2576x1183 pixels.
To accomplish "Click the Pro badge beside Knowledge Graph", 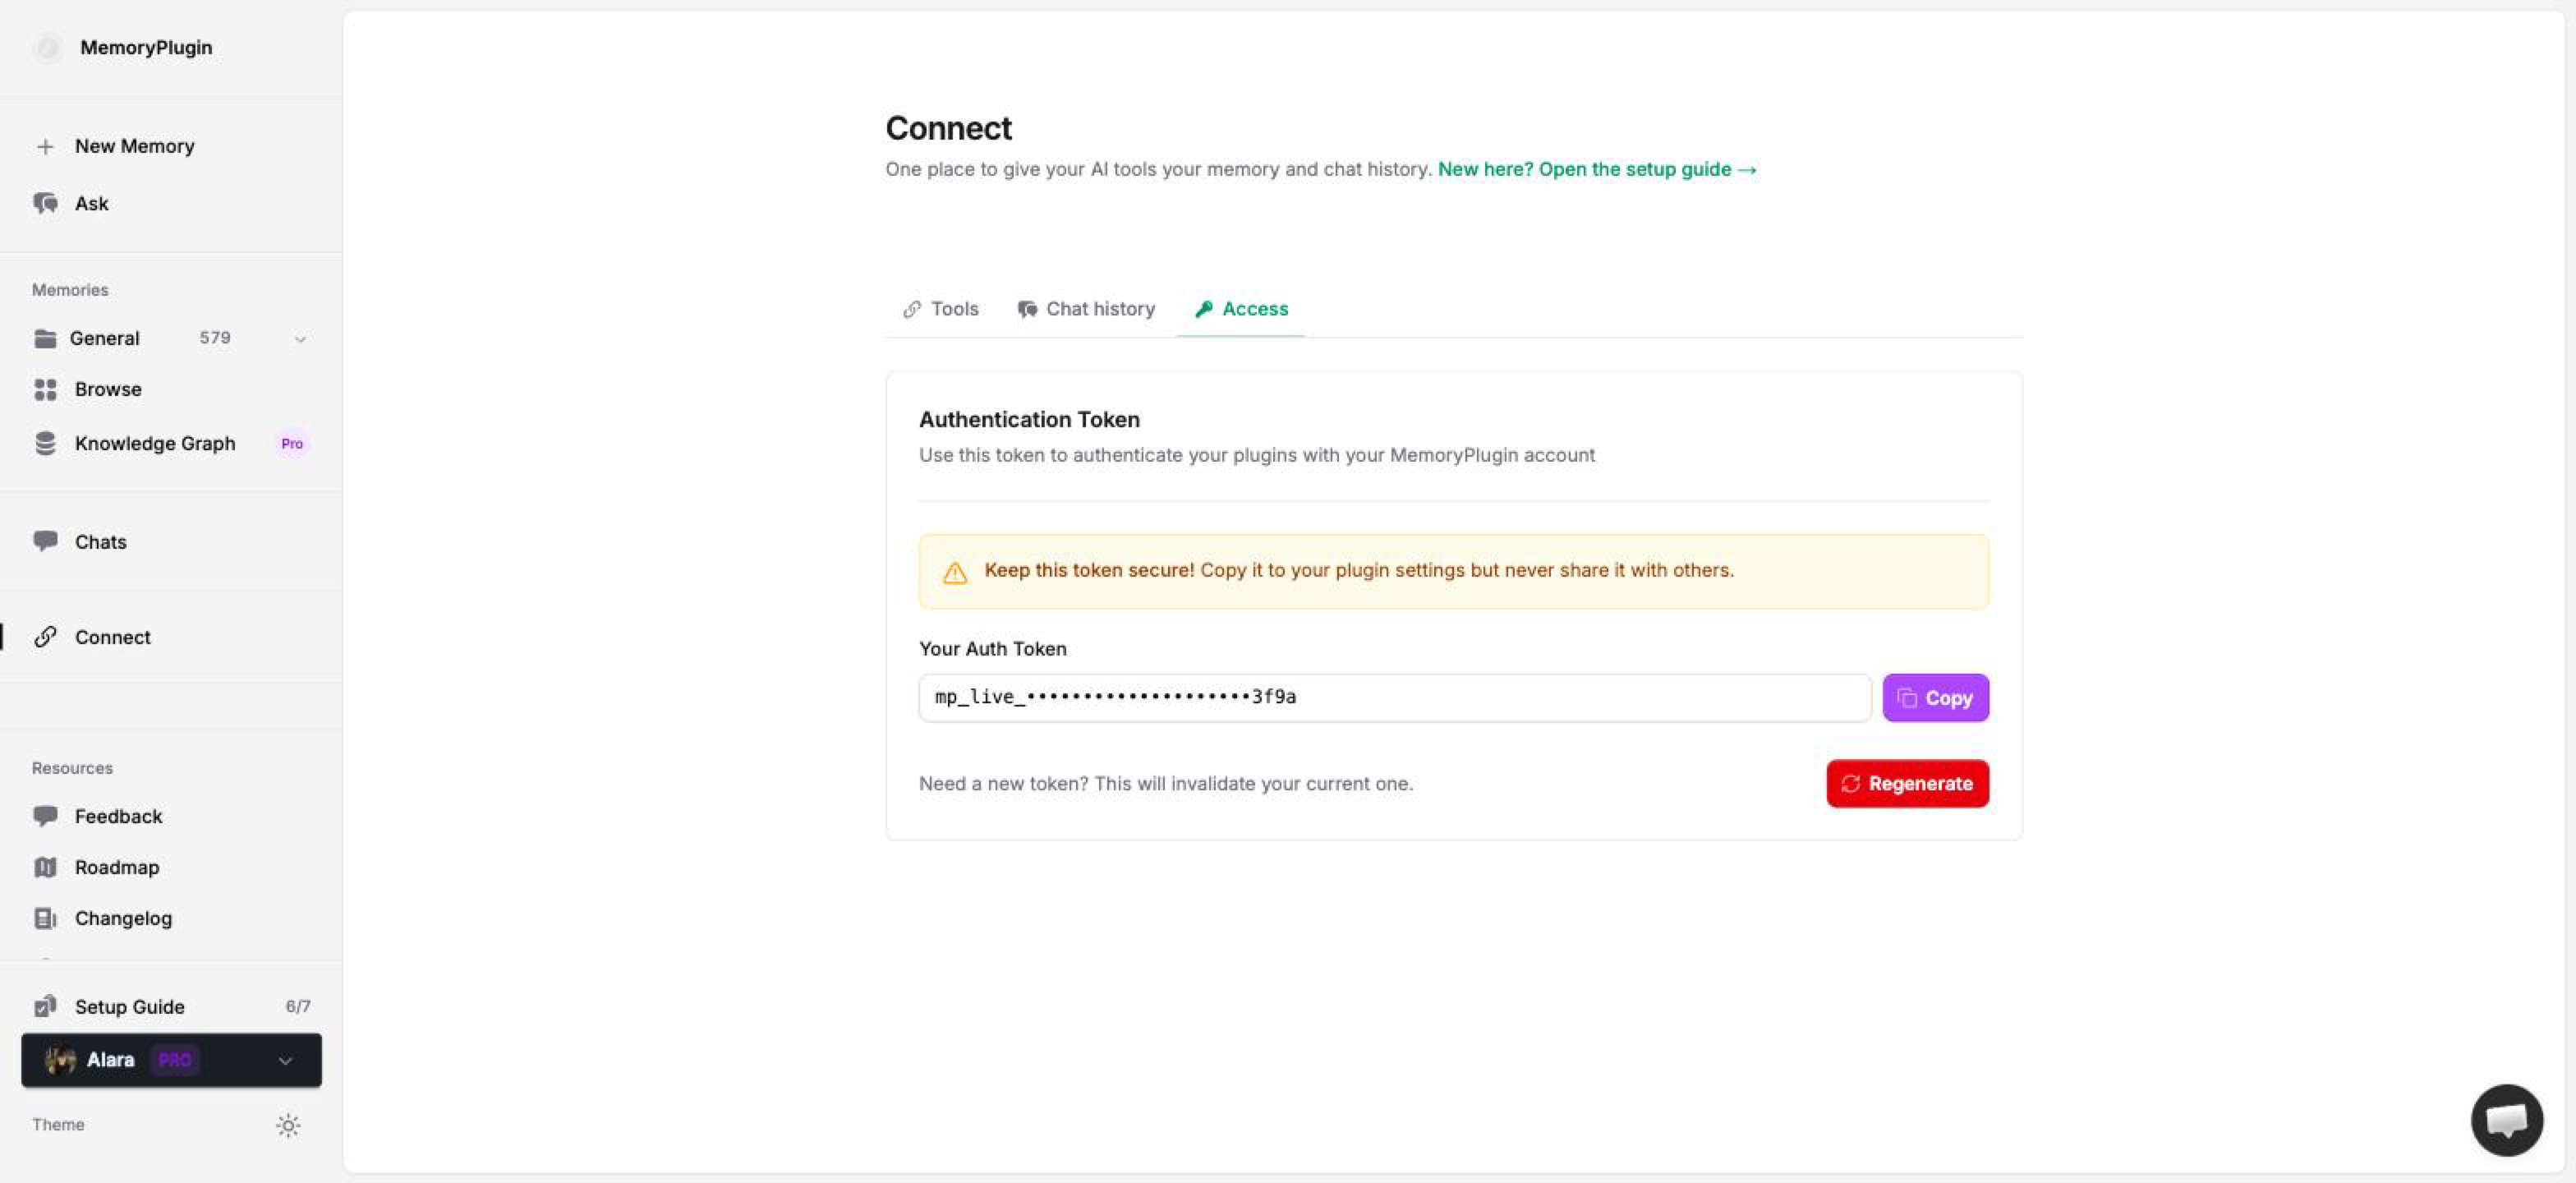I will (x=292, y=443).
